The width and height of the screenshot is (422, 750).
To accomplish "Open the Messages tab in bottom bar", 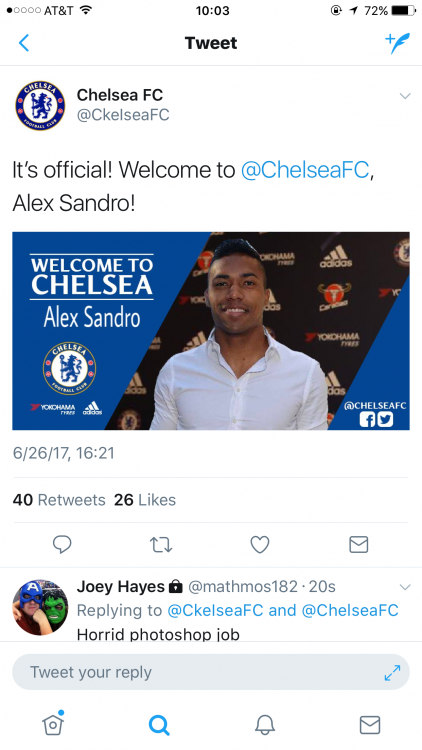I will [x=370, y=725].
